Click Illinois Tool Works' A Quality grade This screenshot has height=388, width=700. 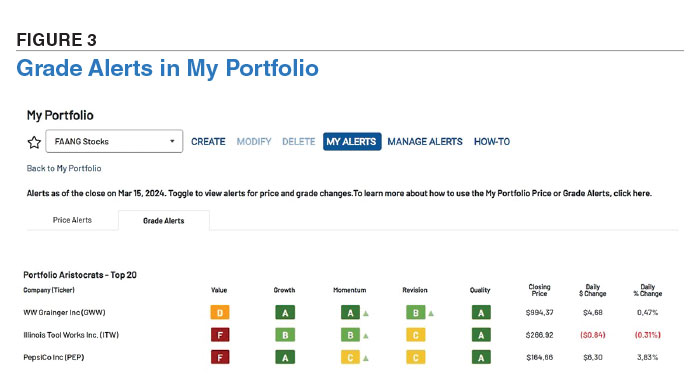coord(481,335)
